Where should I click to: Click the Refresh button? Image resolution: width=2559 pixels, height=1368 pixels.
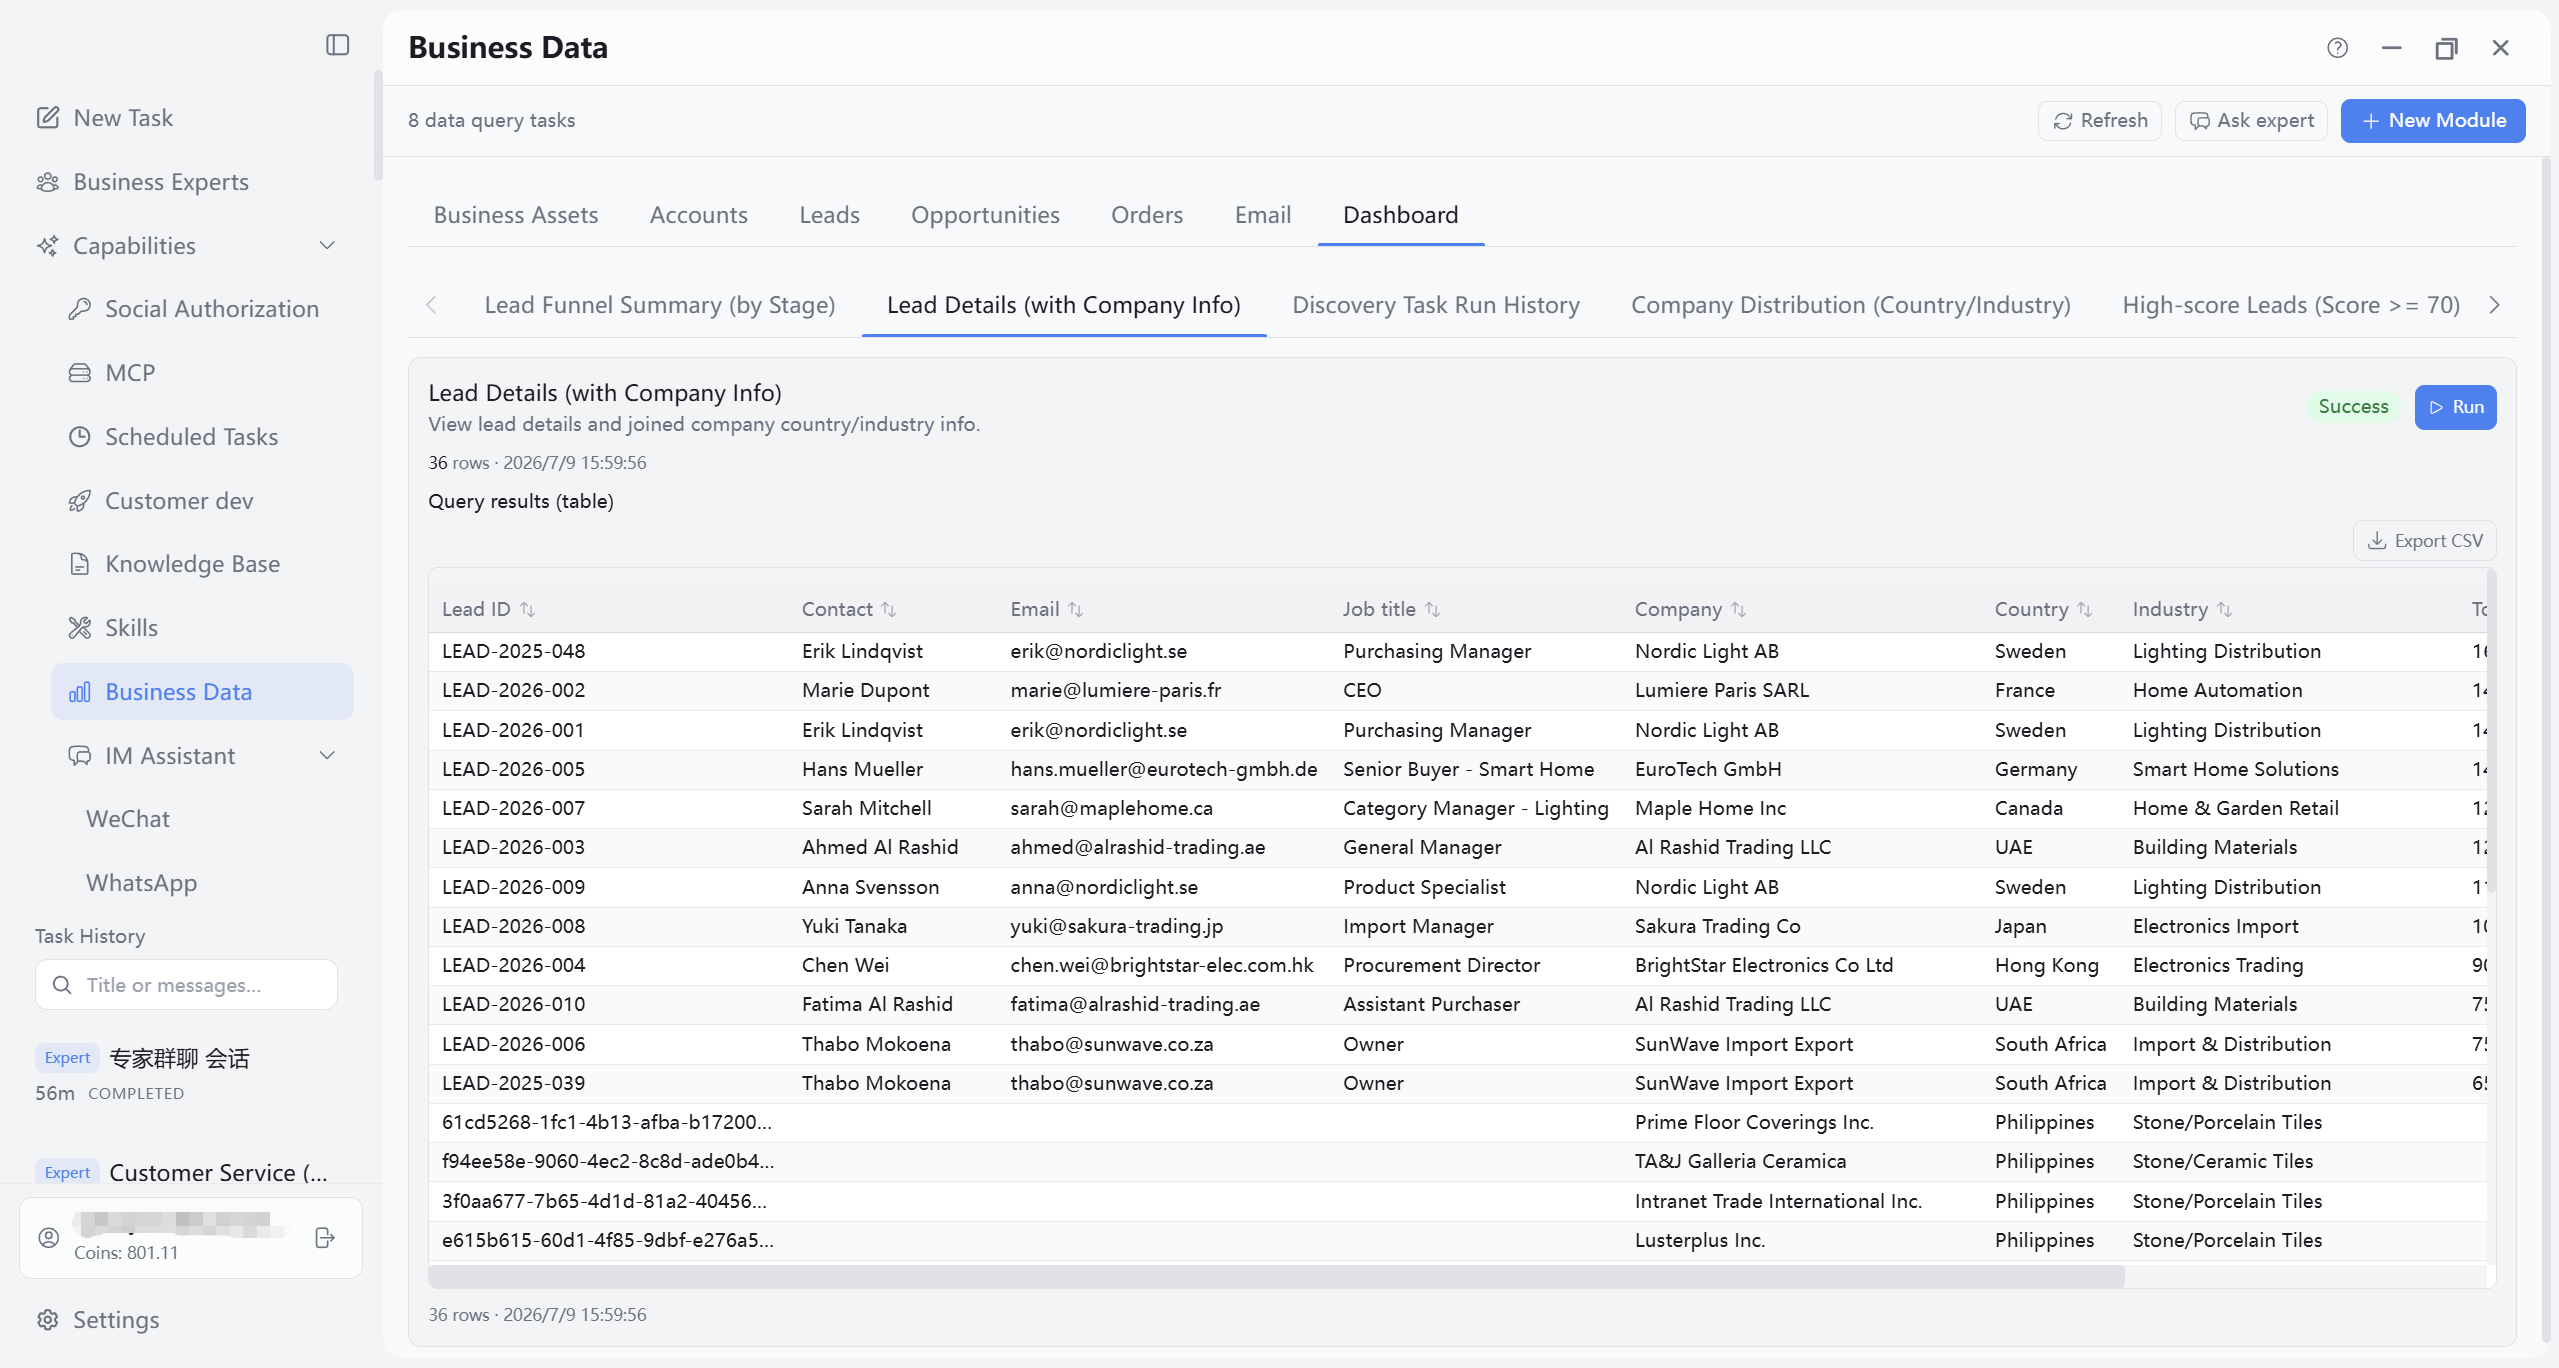tap(2099, 120)
